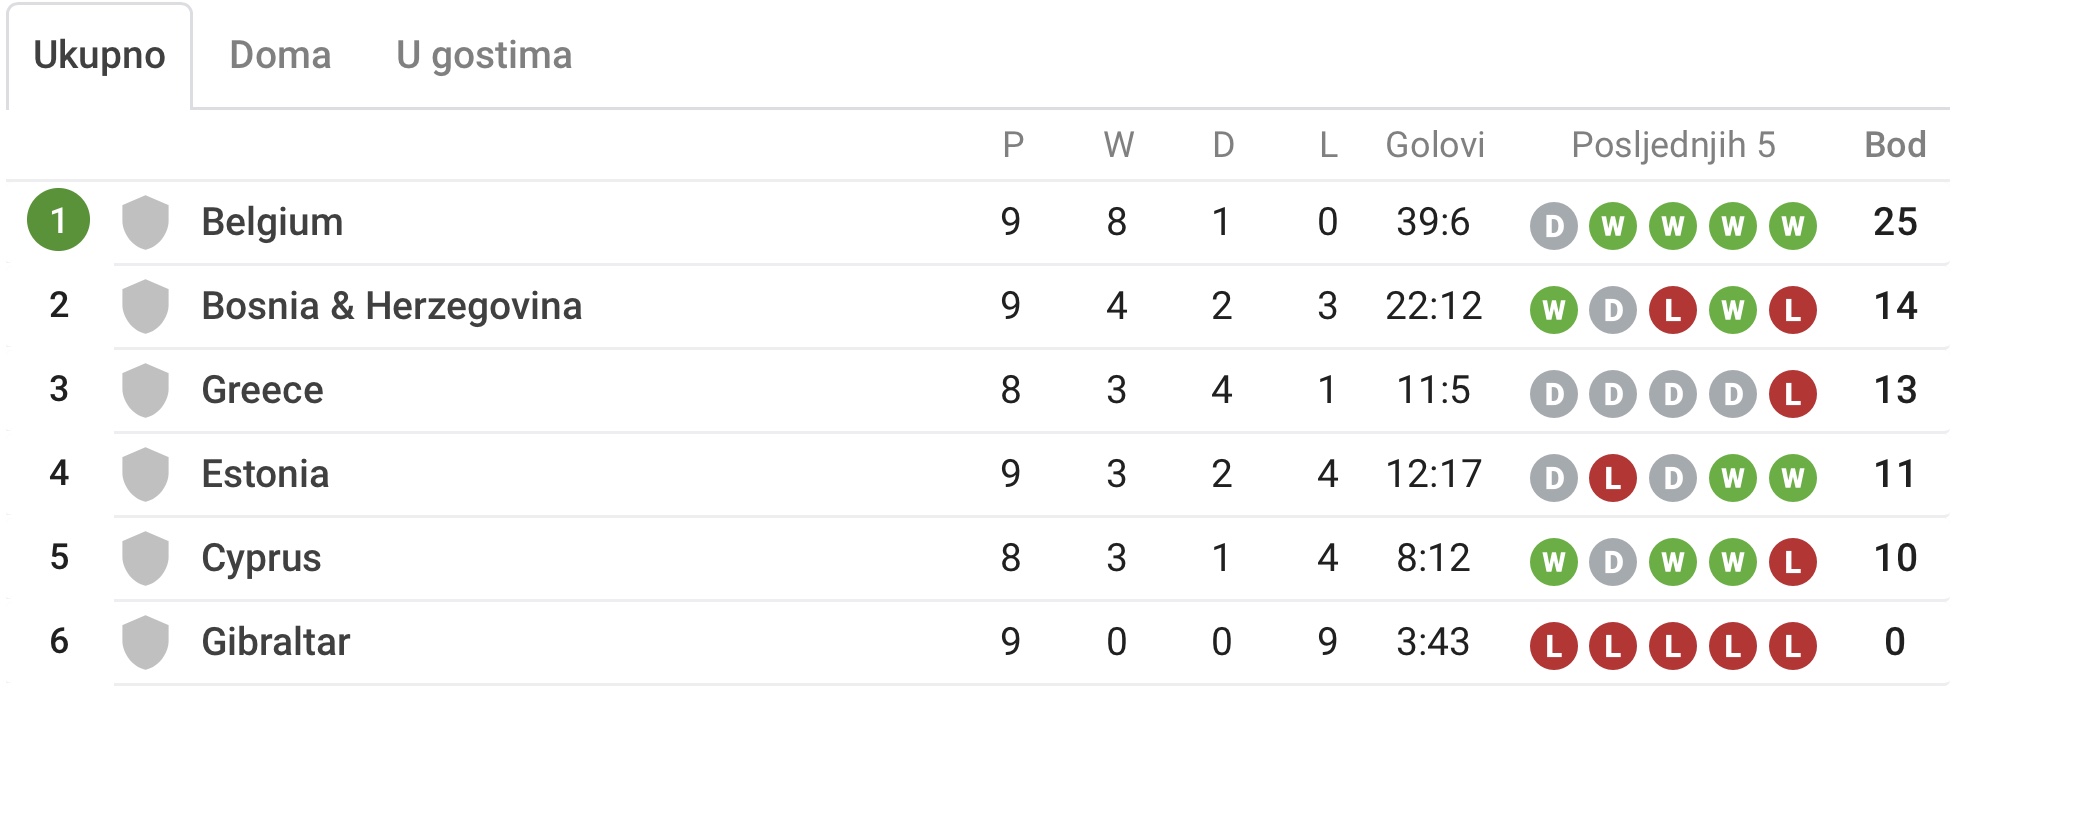Viewport: 2073px width, 820px height.
Task: Click the Greece team shield icon
Action: [145, 390]
